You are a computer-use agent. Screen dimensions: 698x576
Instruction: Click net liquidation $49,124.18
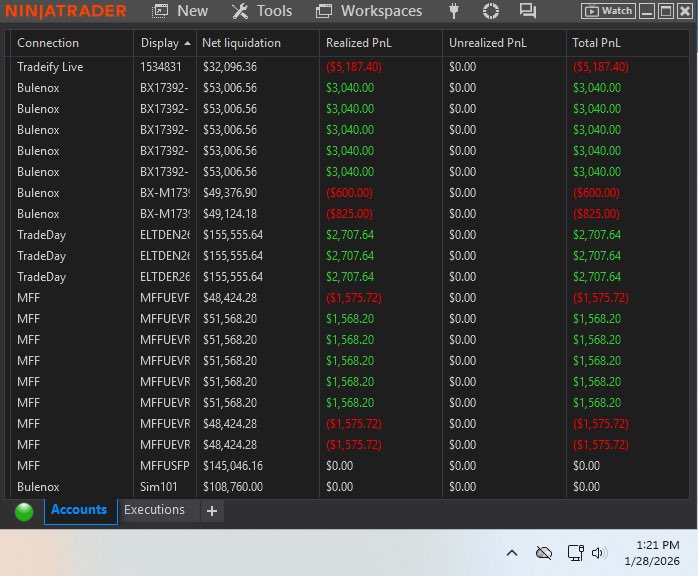tap(230, 214)
